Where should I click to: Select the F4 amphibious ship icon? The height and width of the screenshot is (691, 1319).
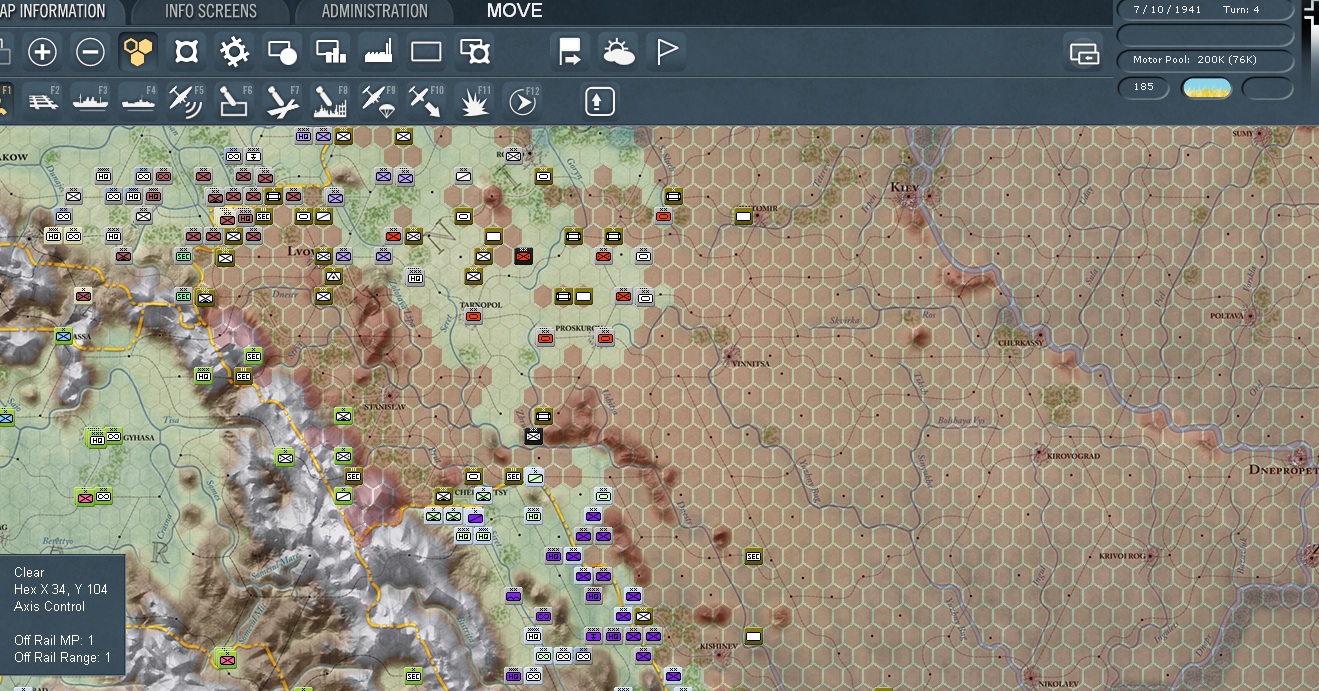point(138,101)
